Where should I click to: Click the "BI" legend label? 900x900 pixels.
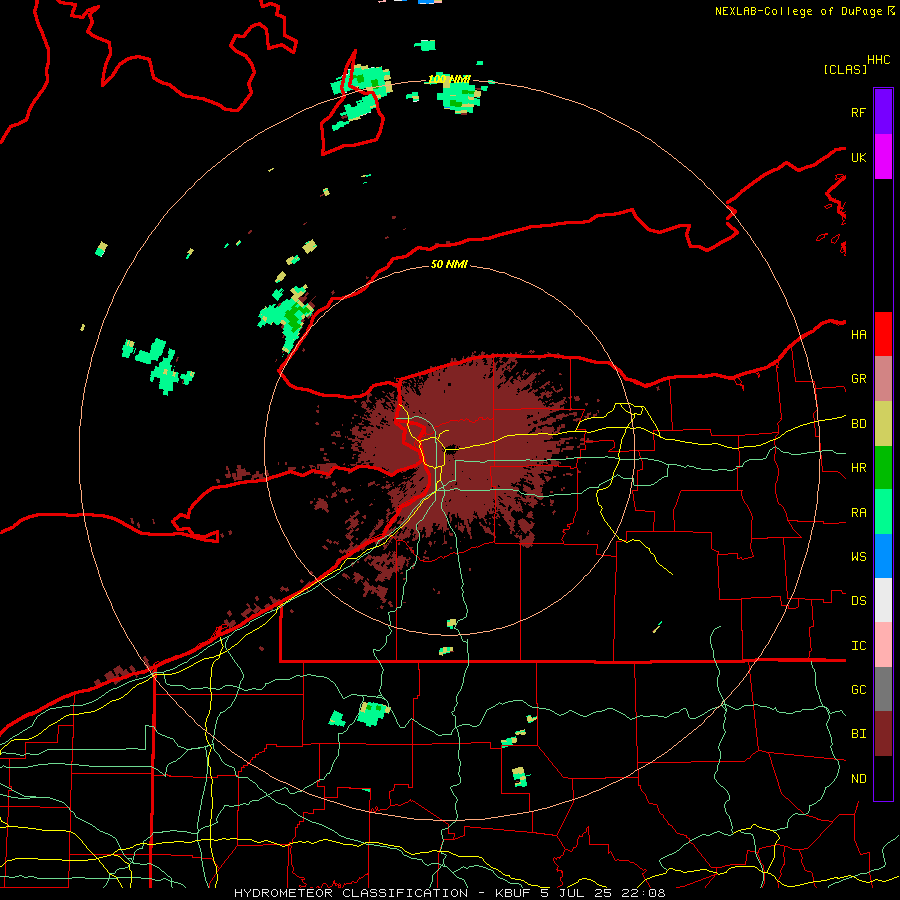coord(858,734)
